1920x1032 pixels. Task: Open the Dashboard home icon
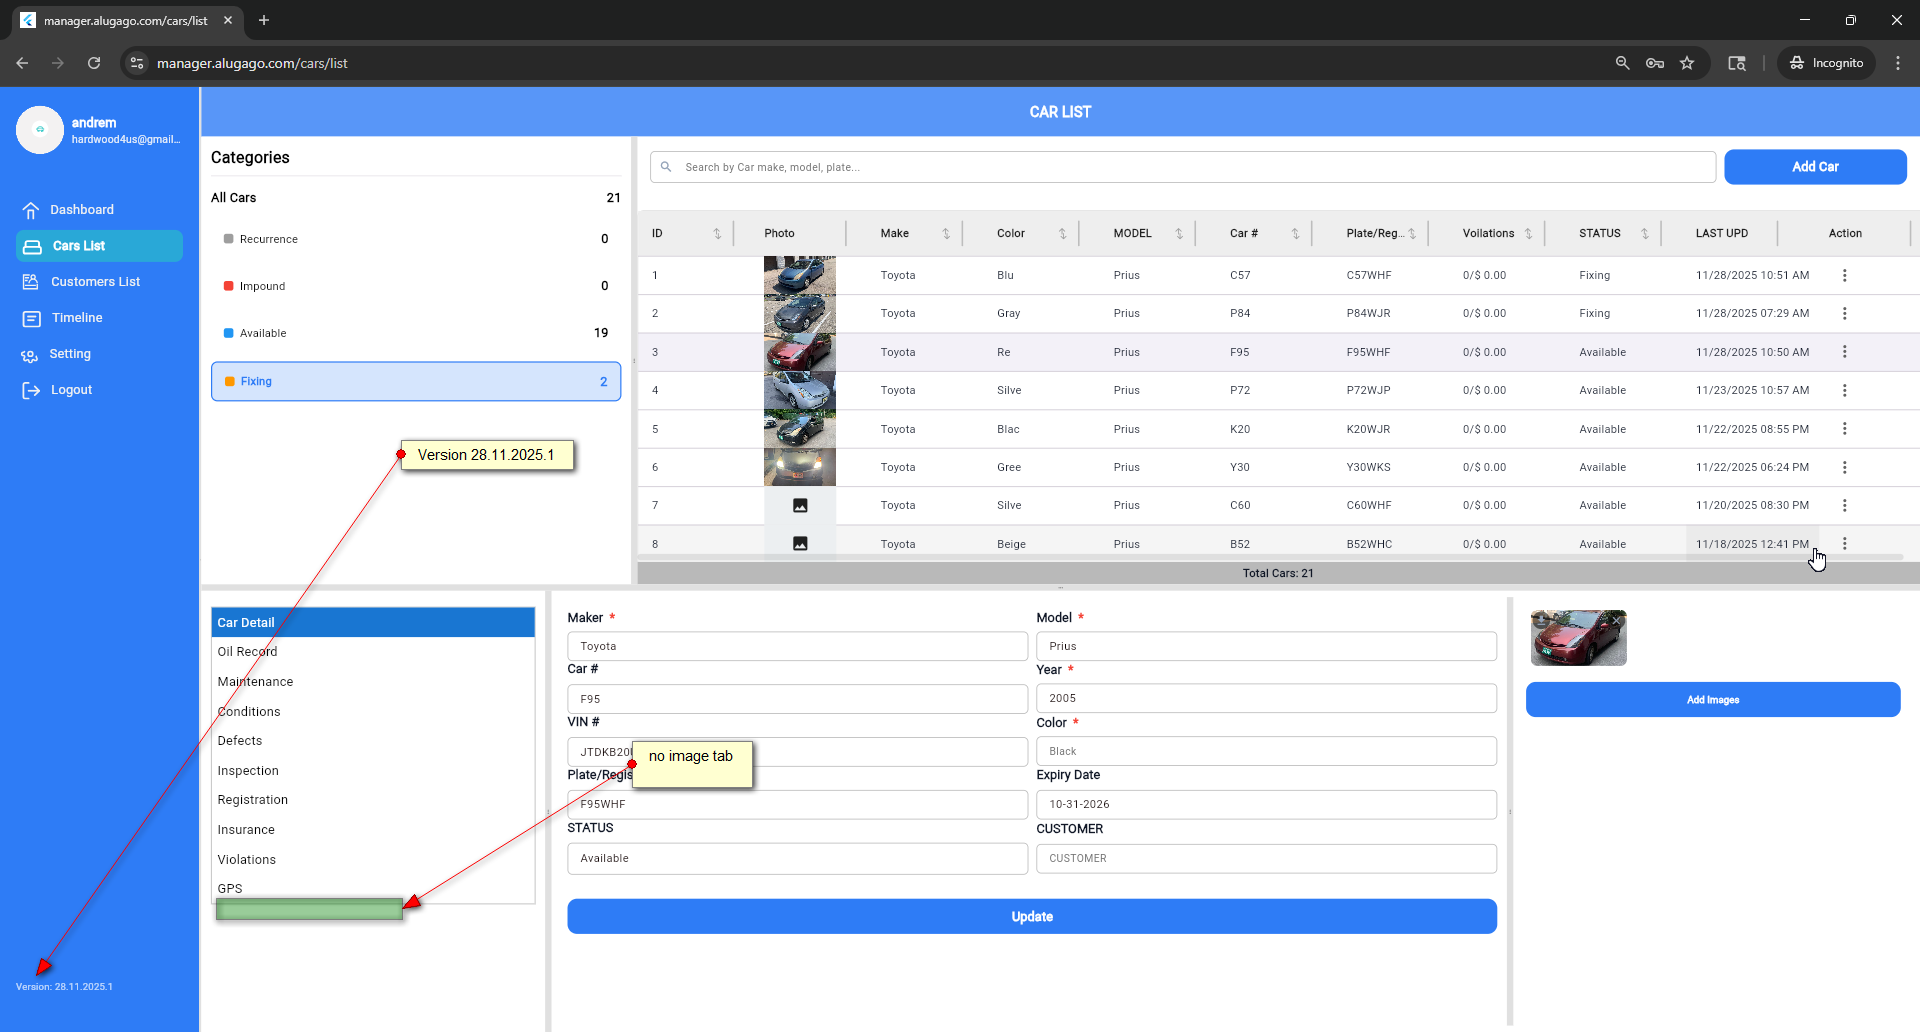pos(31,210)
